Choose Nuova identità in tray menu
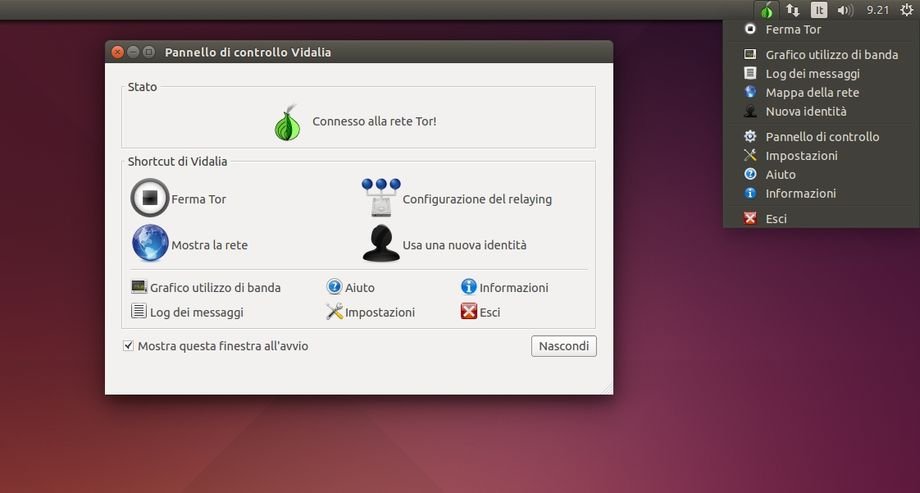920x493 pixels. 805,111
